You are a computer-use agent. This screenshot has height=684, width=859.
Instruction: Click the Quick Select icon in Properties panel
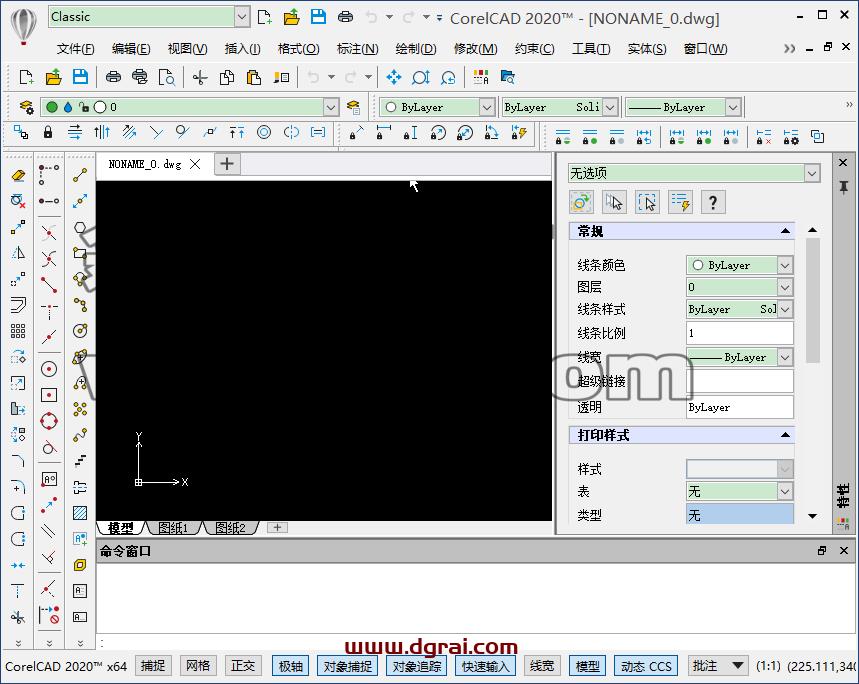(680, 203)
